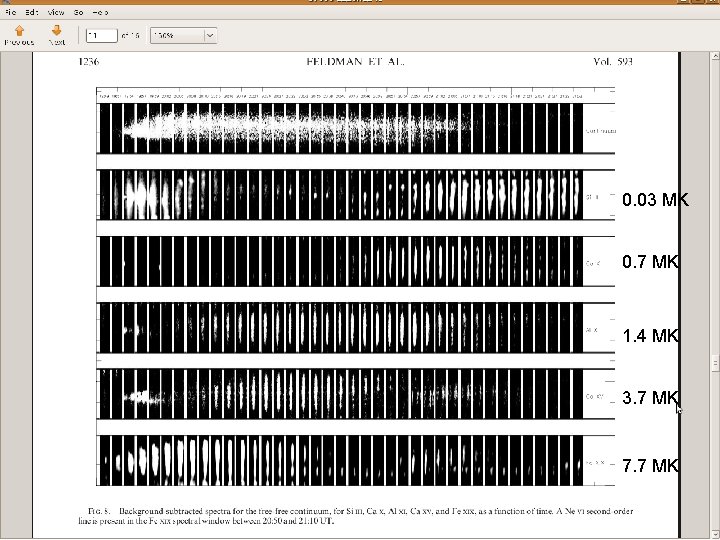The image size is (720, 540).
Task: Open the View menu
Action: (56, 12)
